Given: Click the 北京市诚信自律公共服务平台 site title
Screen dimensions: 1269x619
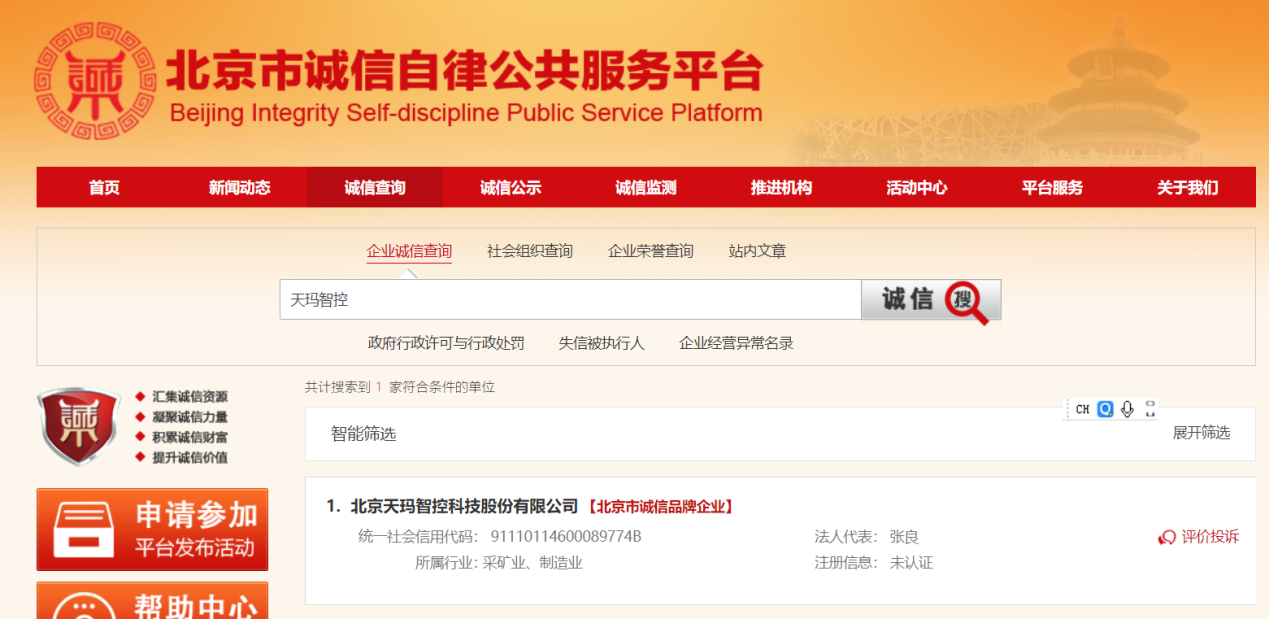Looking at the screenshot, I should (x=464, y=72).
